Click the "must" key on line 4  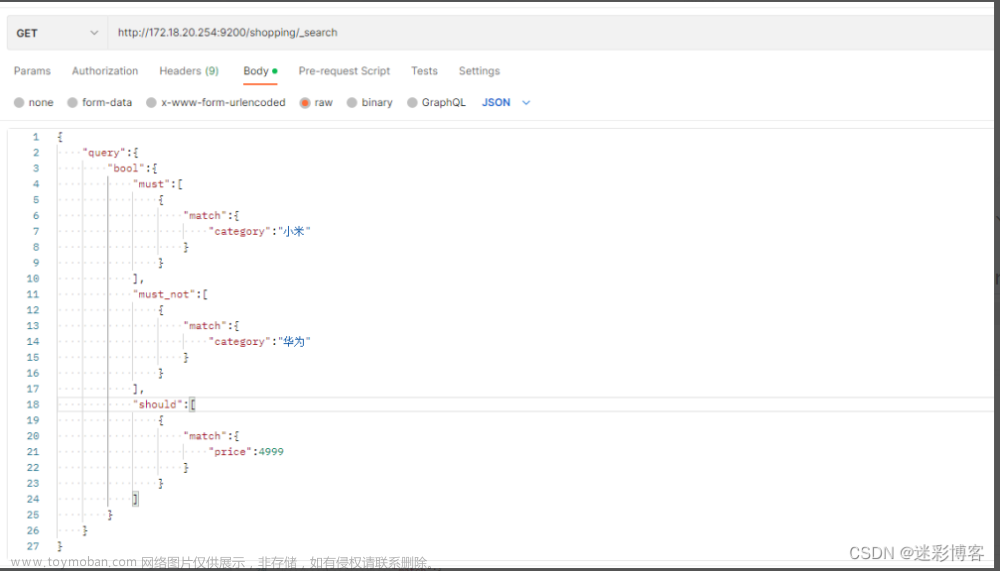click(x=152, y=184)
